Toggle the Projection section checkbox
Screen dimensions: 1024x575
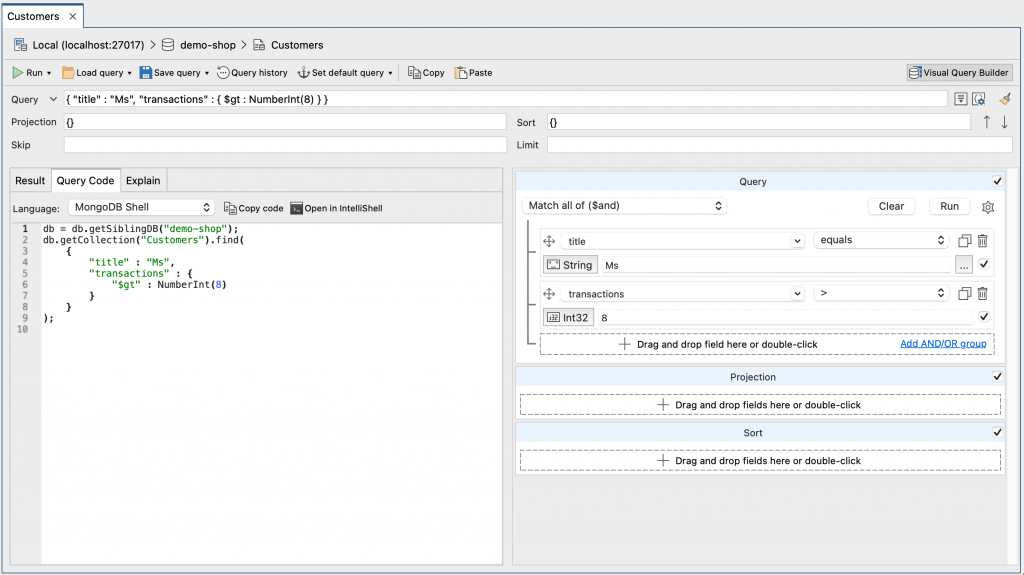coord(997,377)
